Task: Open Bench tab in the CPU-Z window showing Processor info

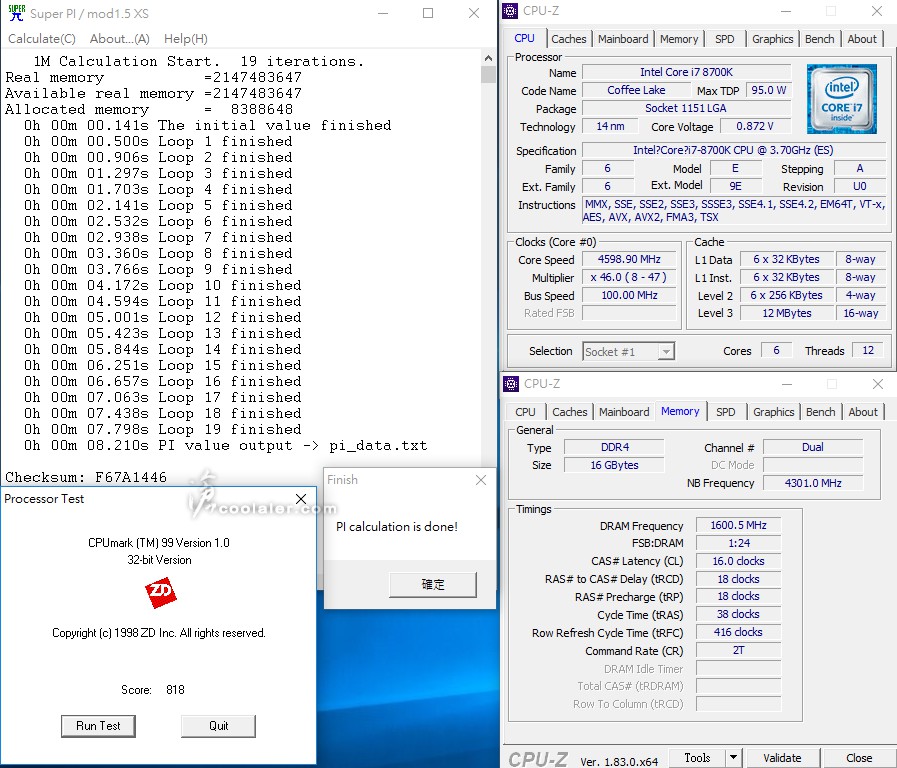Action: pyautogui.click(x=820, y=39)
